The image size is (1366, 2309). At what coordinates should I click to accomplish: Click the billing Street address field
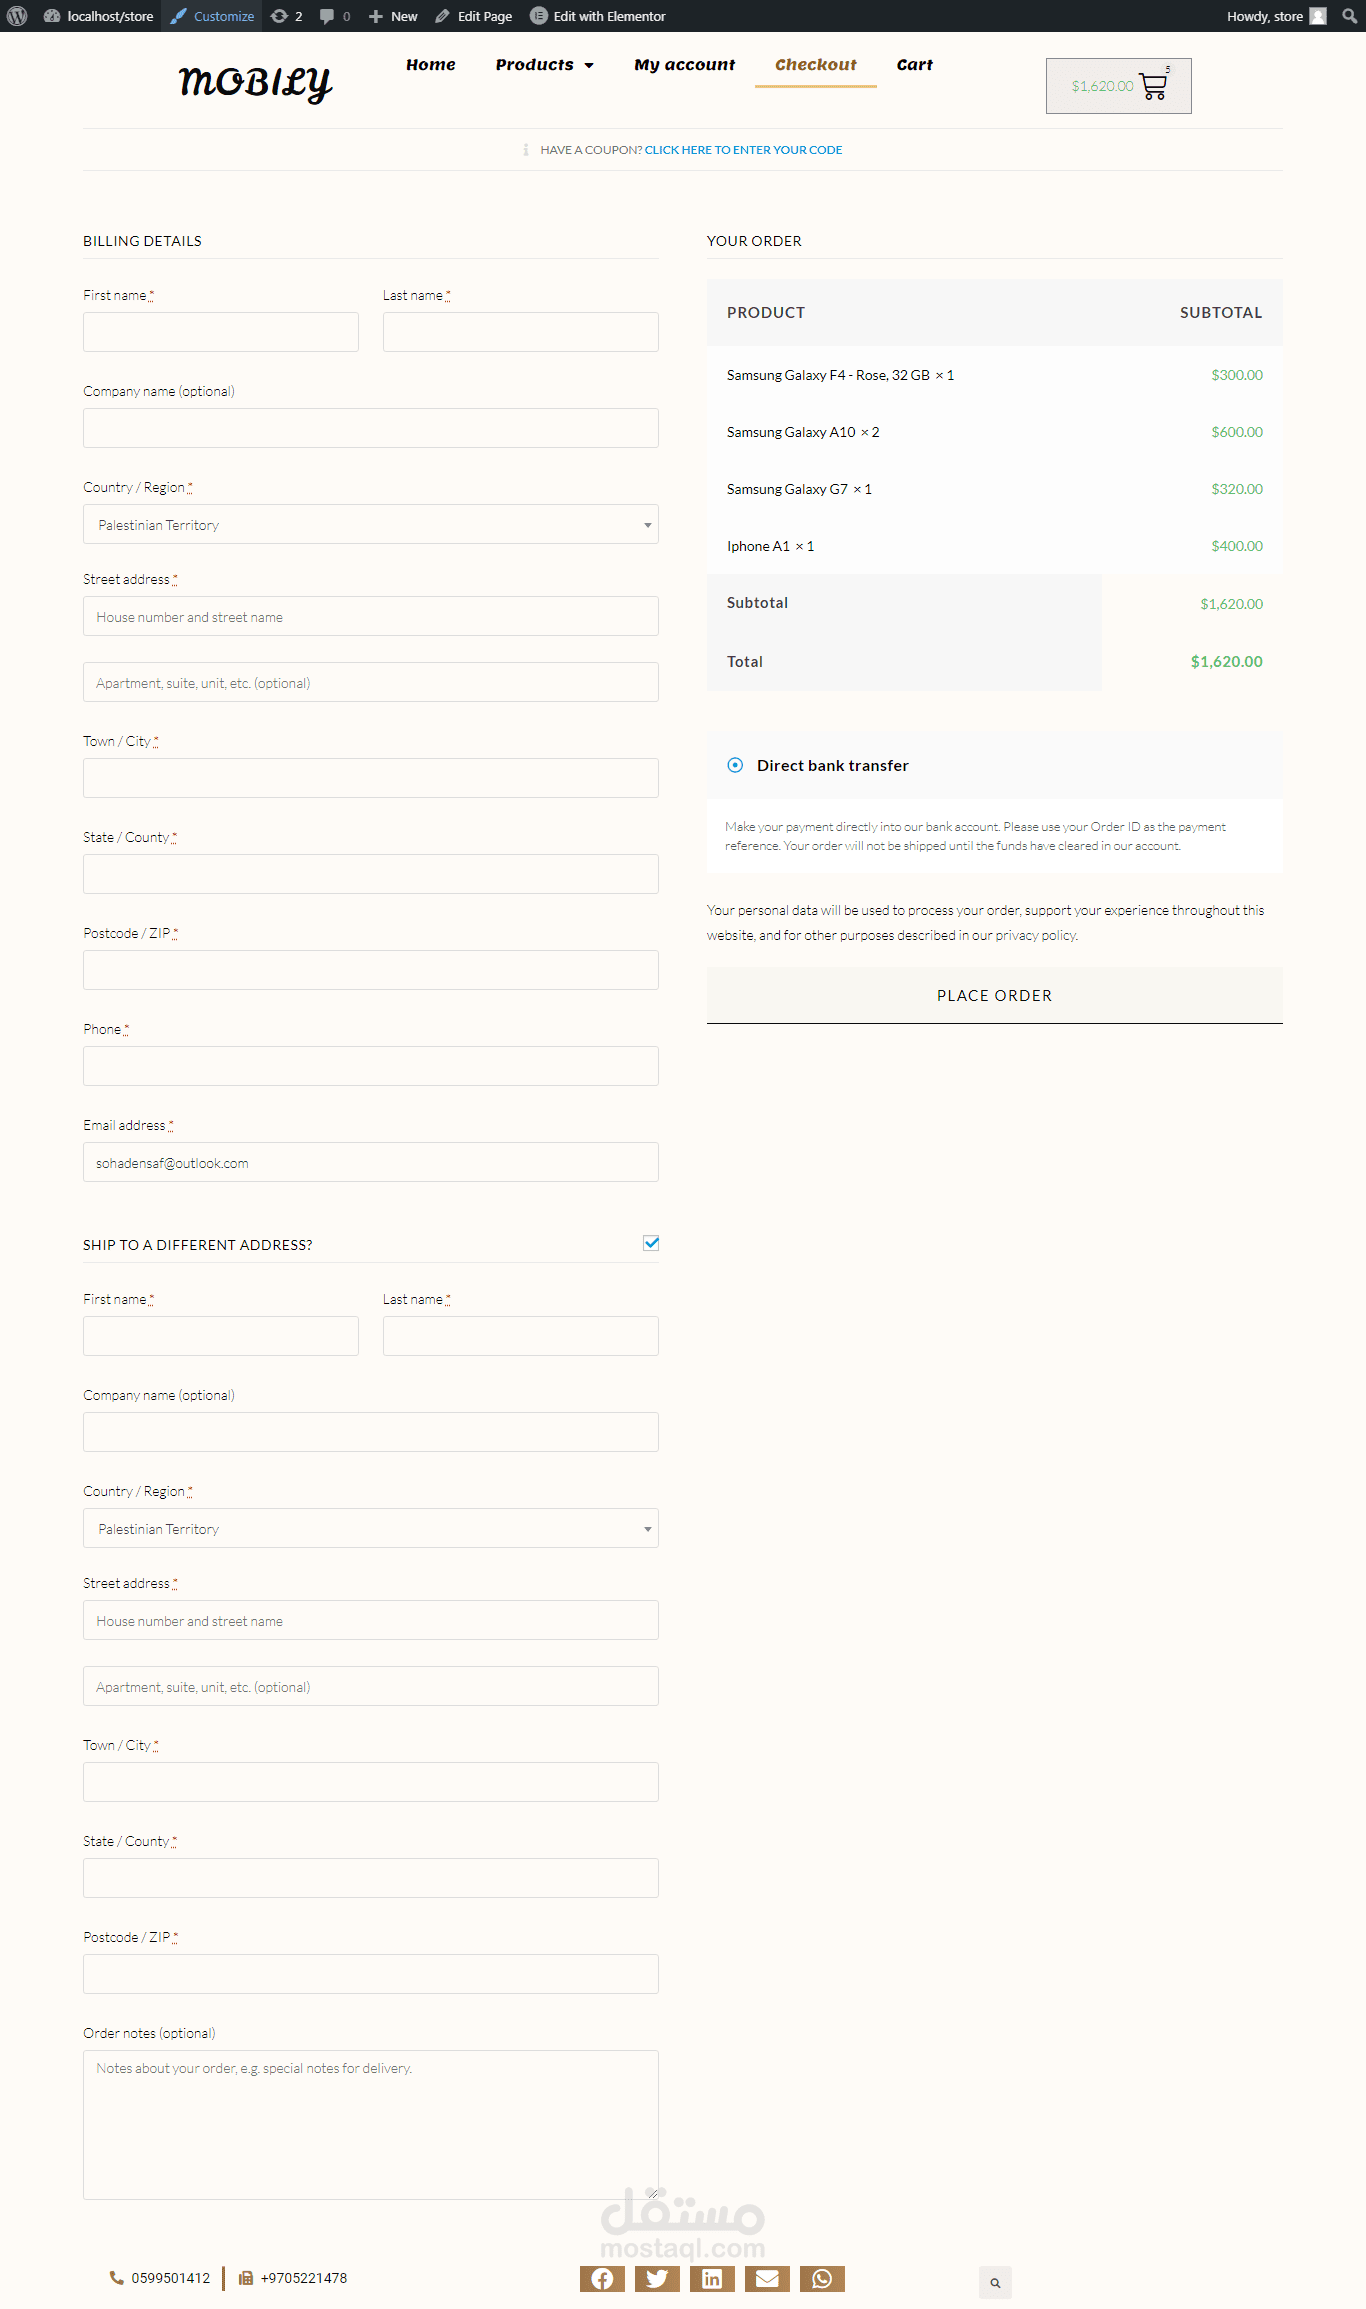coord(371,616)
